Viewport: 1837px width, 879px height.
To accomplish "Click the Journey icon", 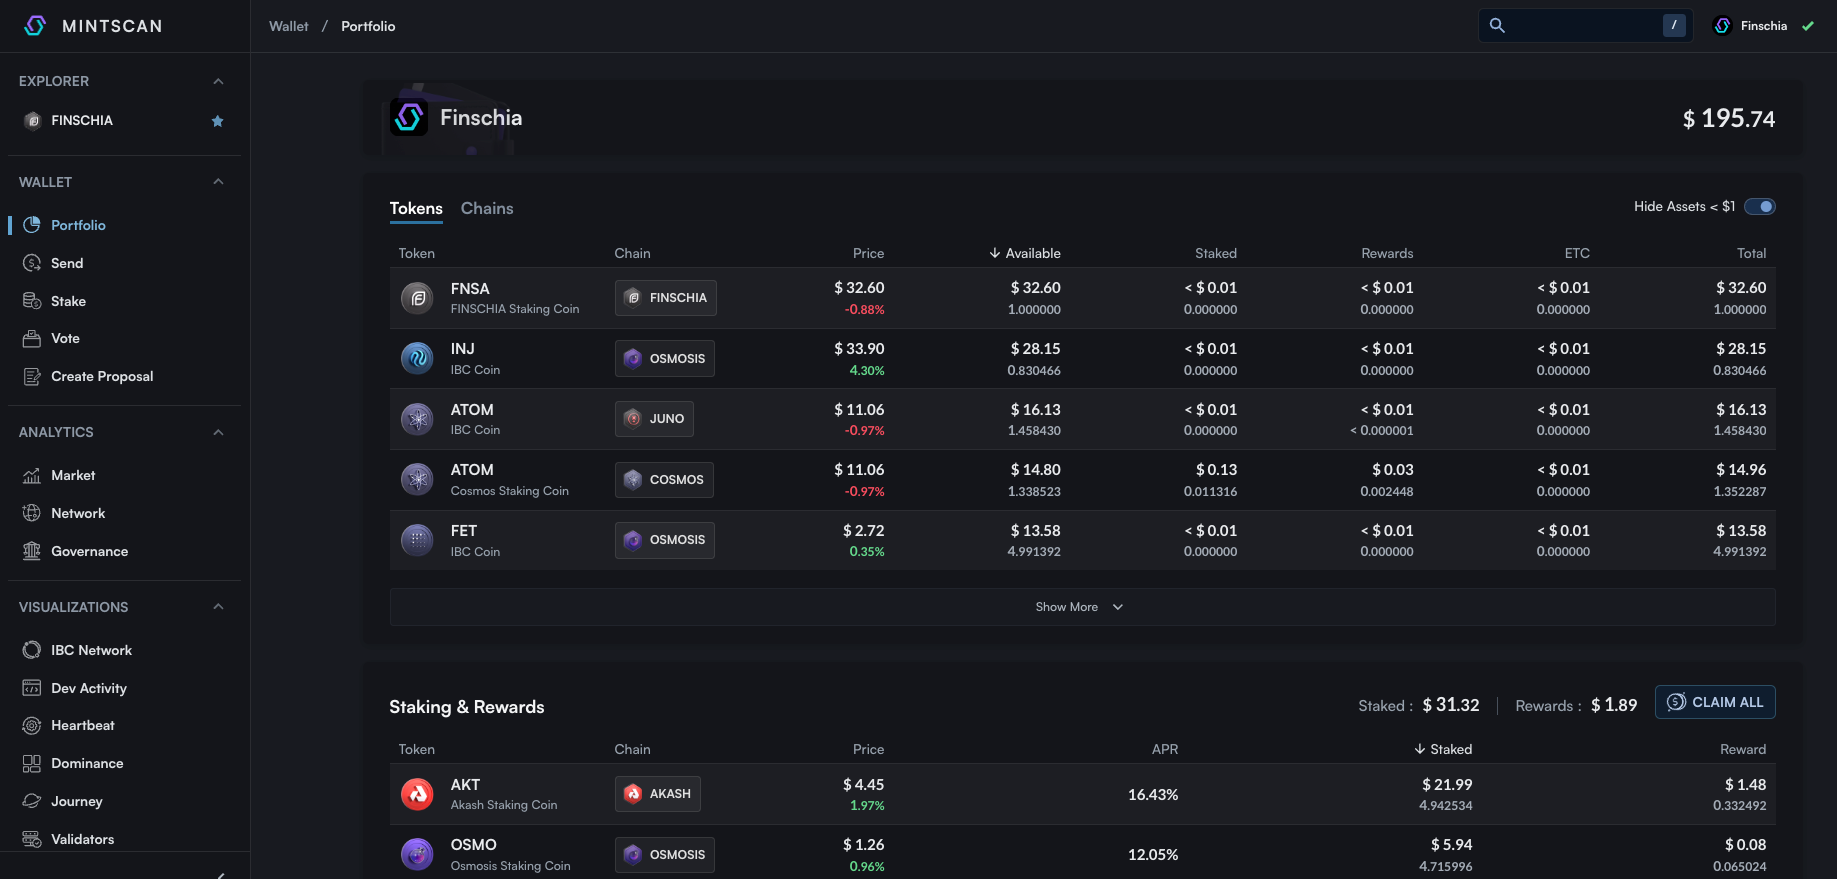I will (32, 801).
